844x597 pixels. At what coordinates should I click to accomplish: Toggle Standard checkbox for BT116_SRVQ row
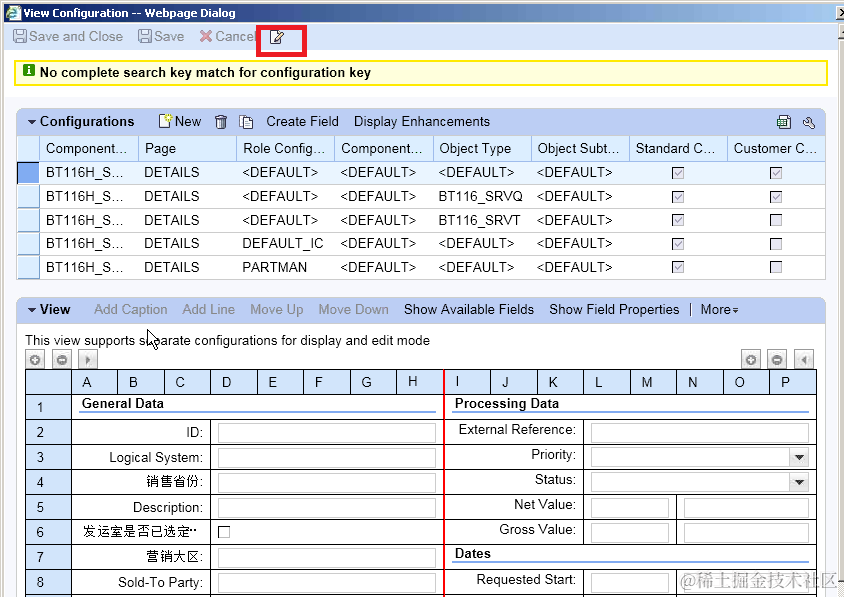678,197
